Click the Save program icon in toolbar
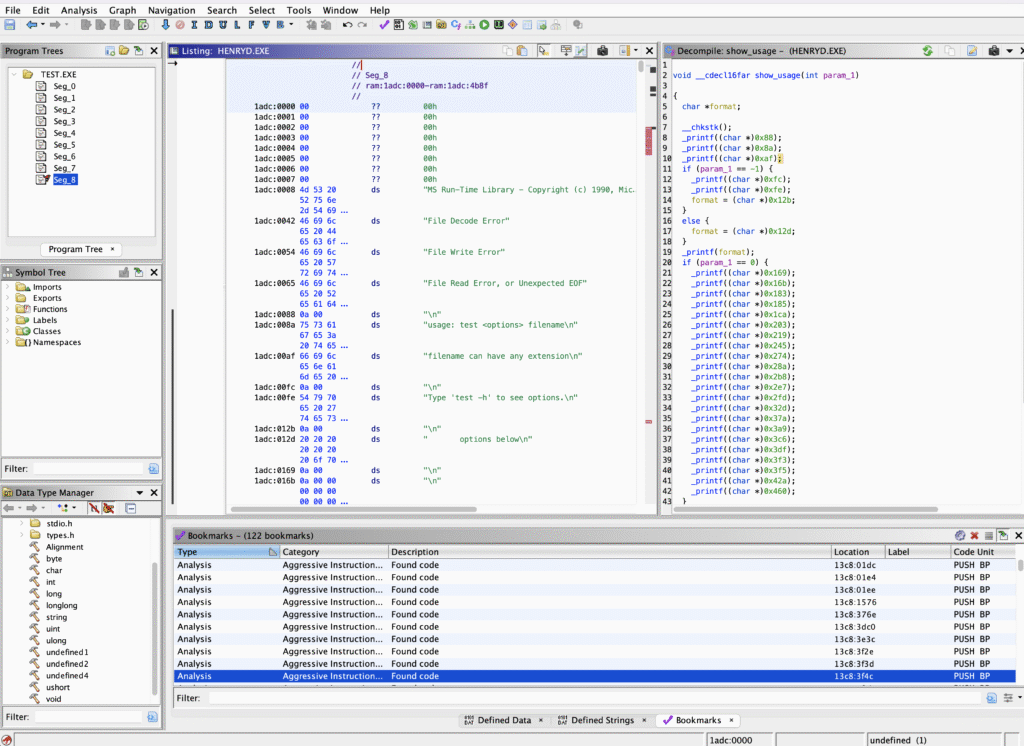Screen dimensions: 1024x746 (x=10, y=24)
